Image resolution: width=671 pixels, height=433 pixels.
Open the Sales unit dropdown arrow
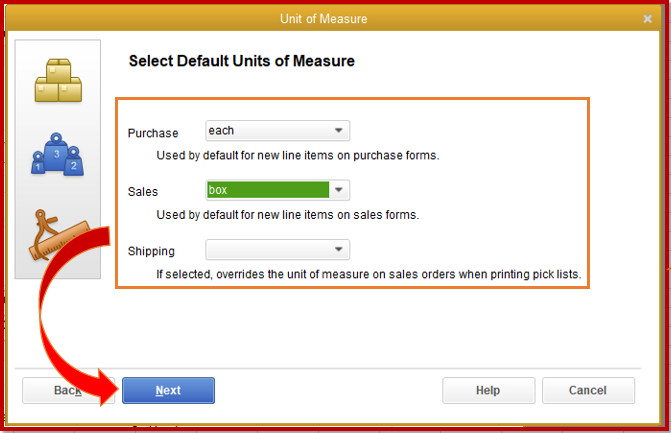[340, 190]
